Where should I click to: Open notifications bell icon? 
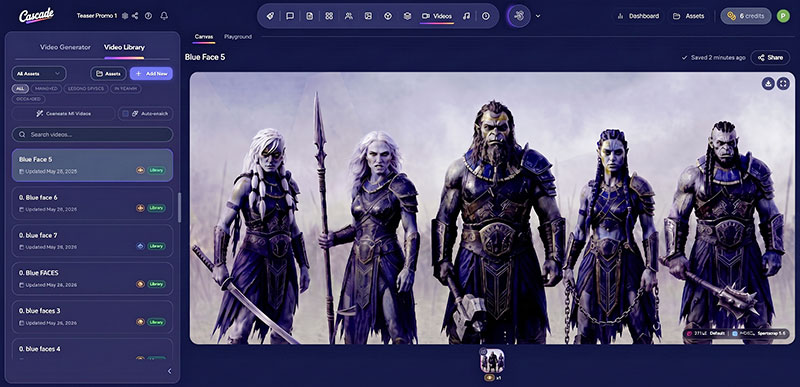164,16
